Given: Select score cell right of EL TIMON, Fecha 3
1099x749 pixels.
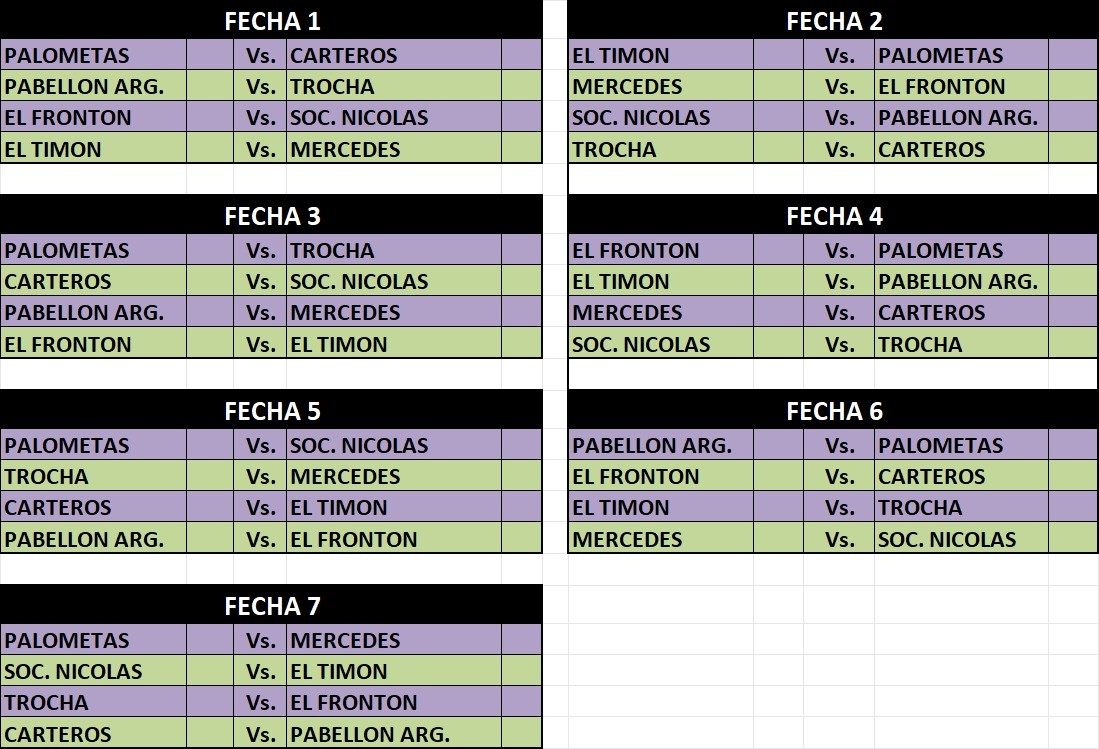Looking at the screenshot, I should click(x=521, y=345).
